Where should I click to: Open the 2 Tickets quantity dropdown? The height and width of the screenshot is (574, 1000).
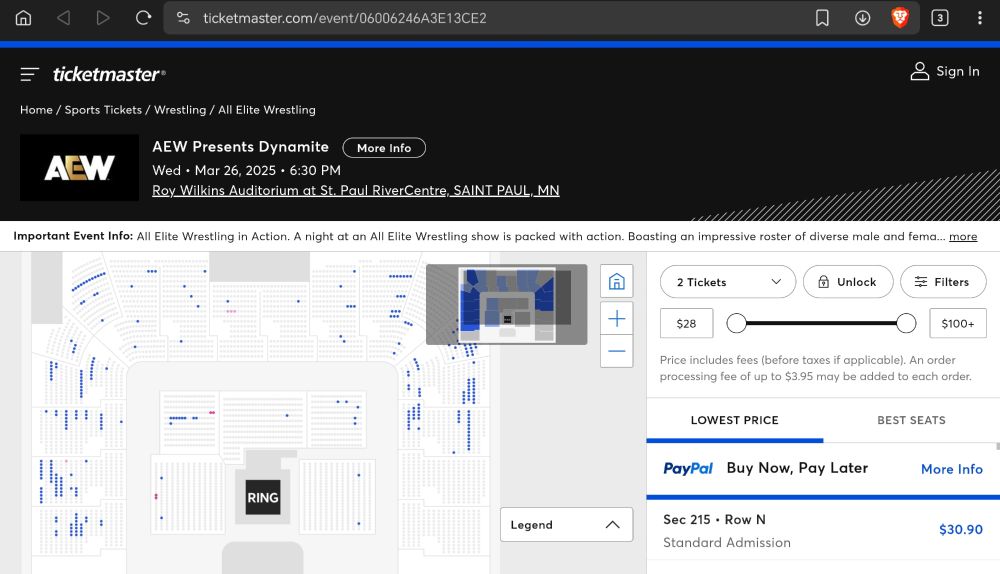click(728, 282)
